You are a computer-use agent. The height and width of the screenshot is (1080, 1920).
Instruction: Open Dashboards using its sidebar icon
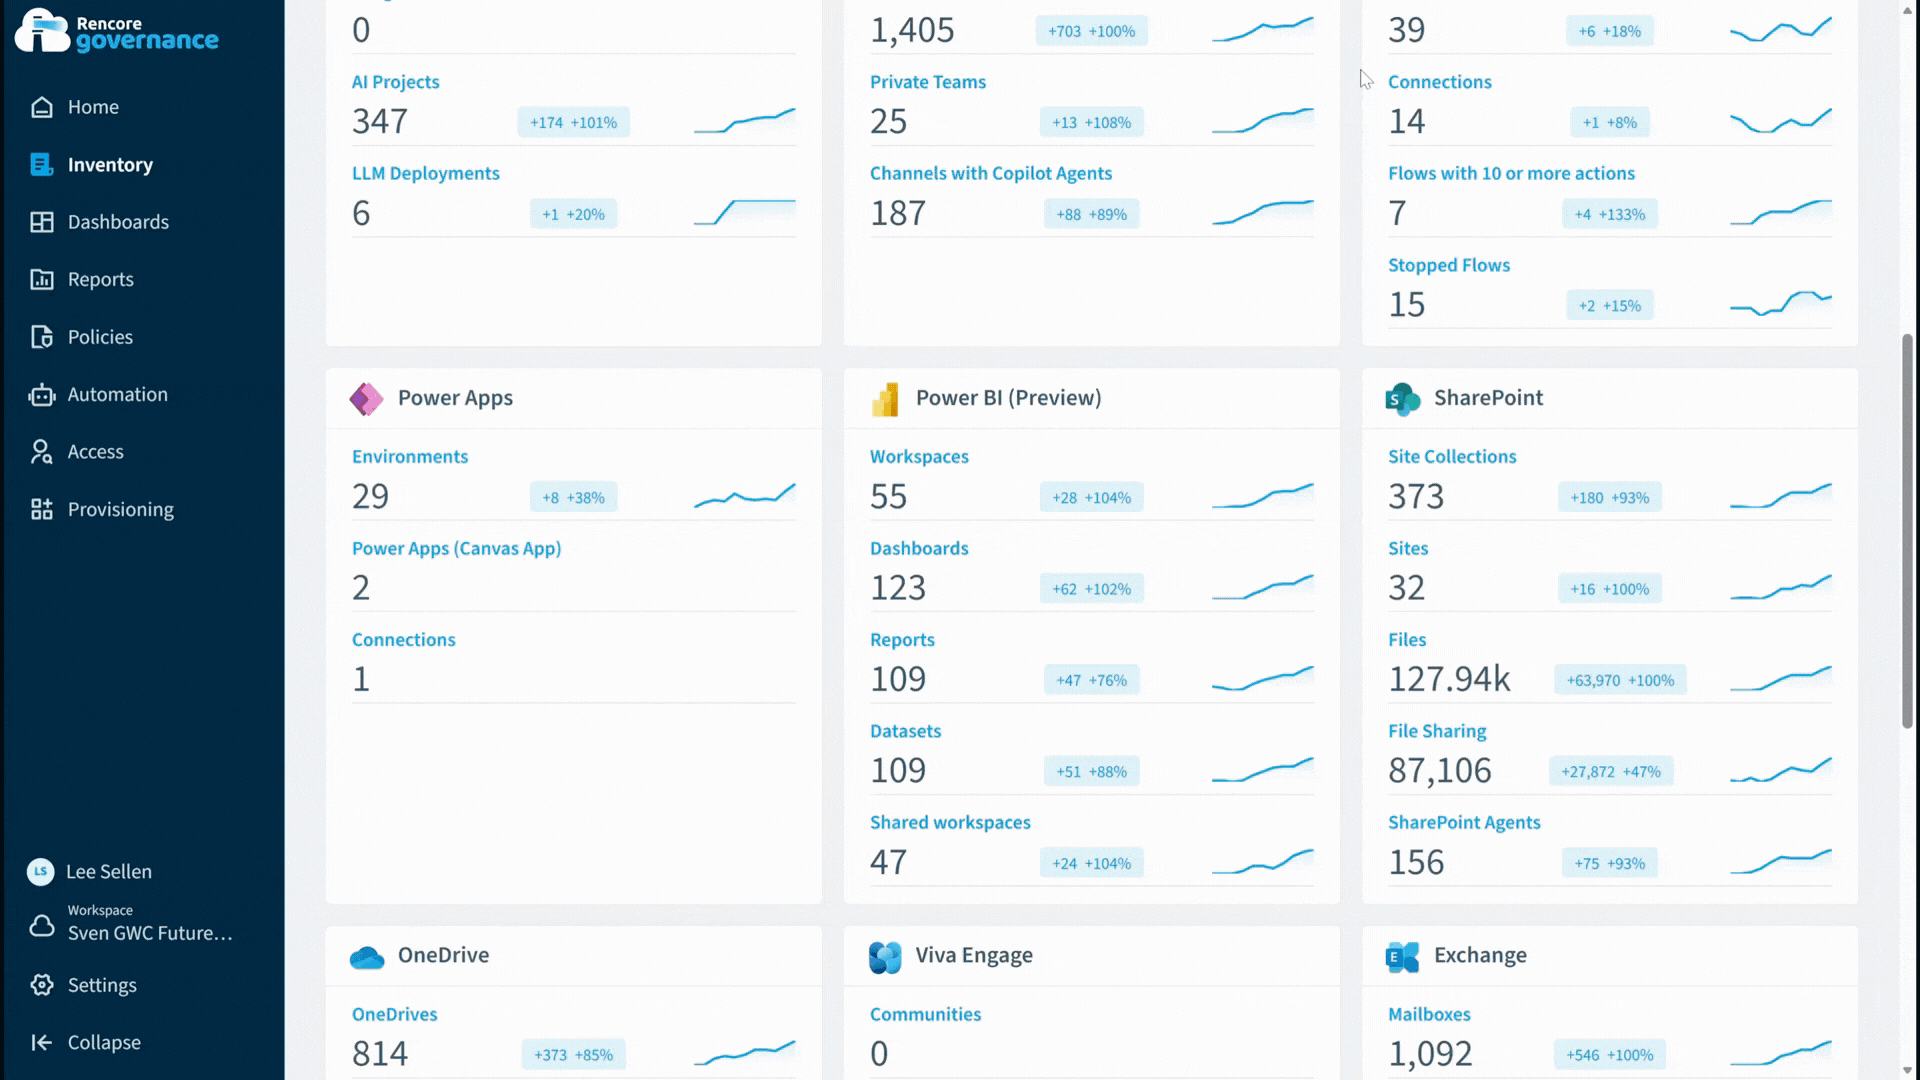(41, 221)
